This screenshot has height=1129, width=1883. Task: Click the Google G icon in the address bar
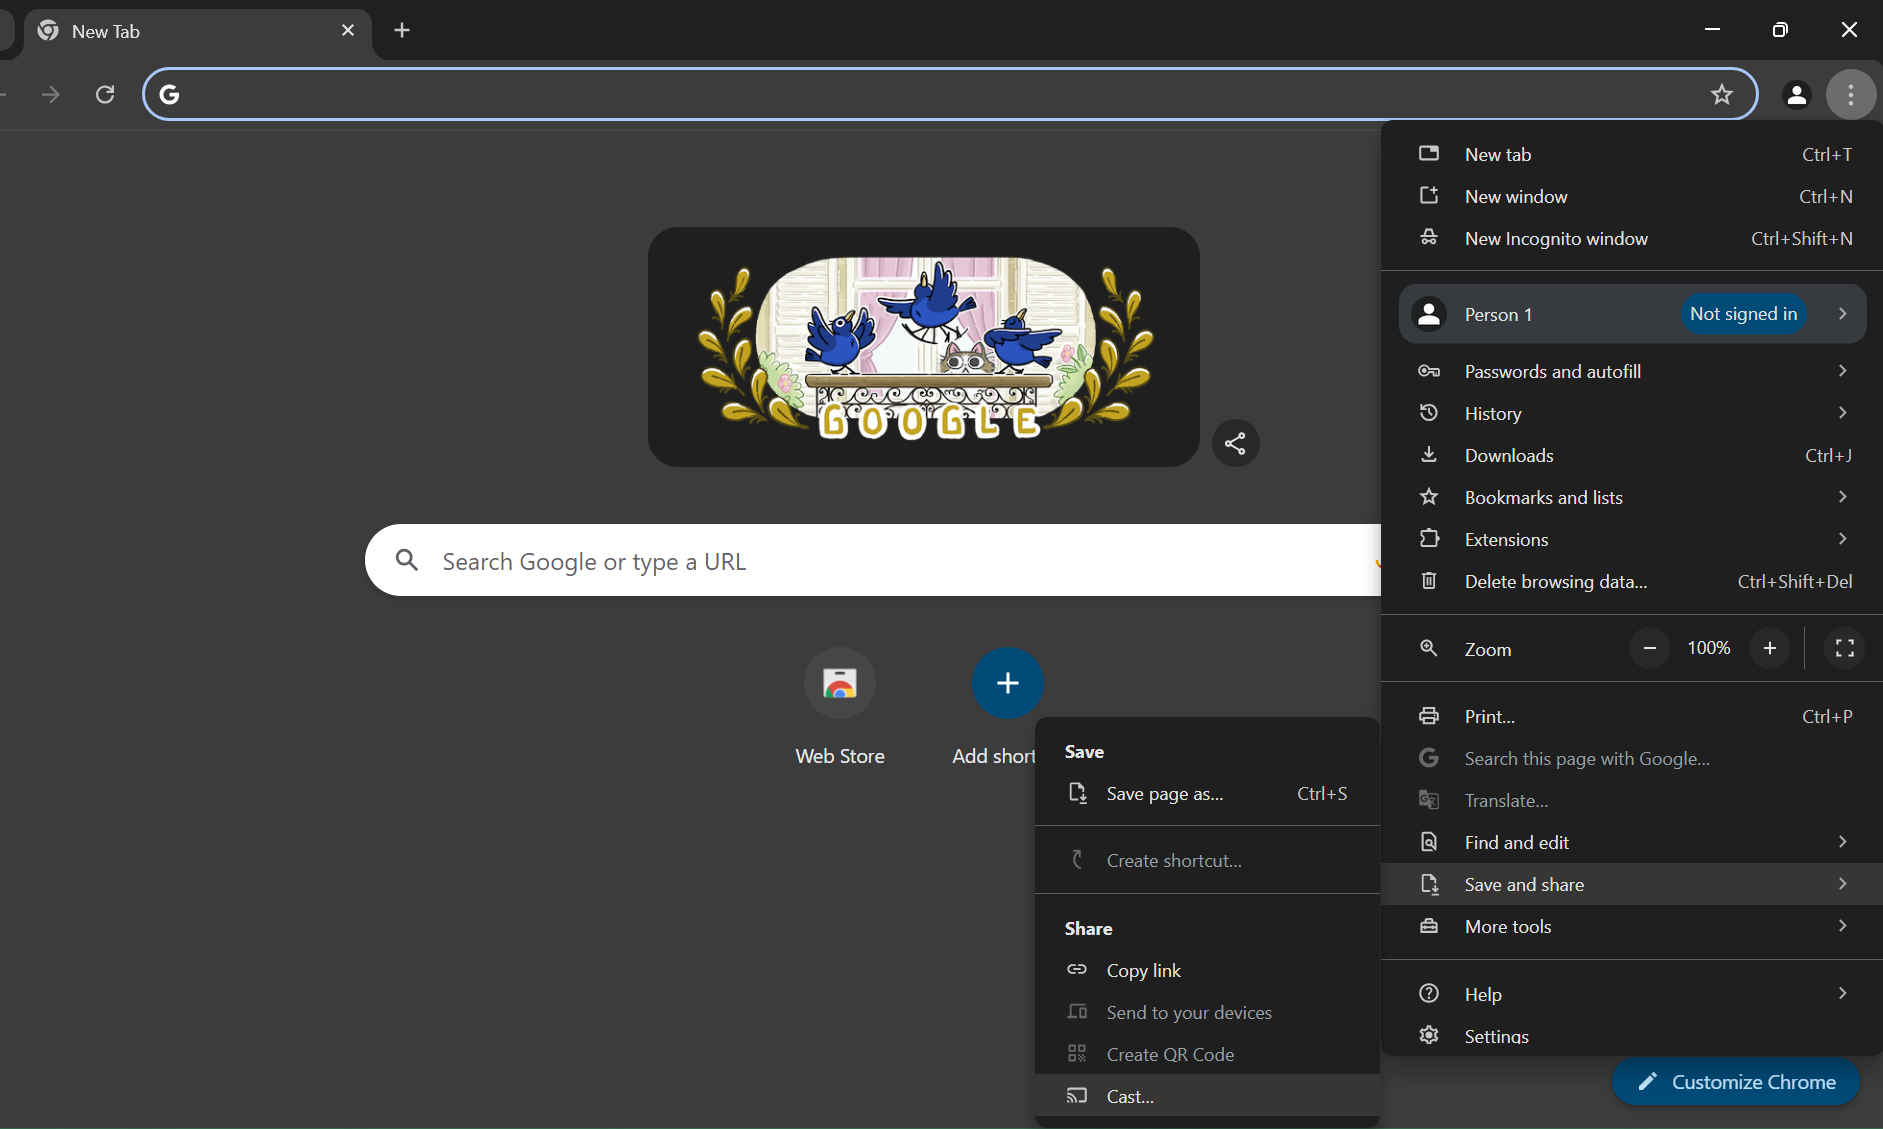(x=170, y=94)
